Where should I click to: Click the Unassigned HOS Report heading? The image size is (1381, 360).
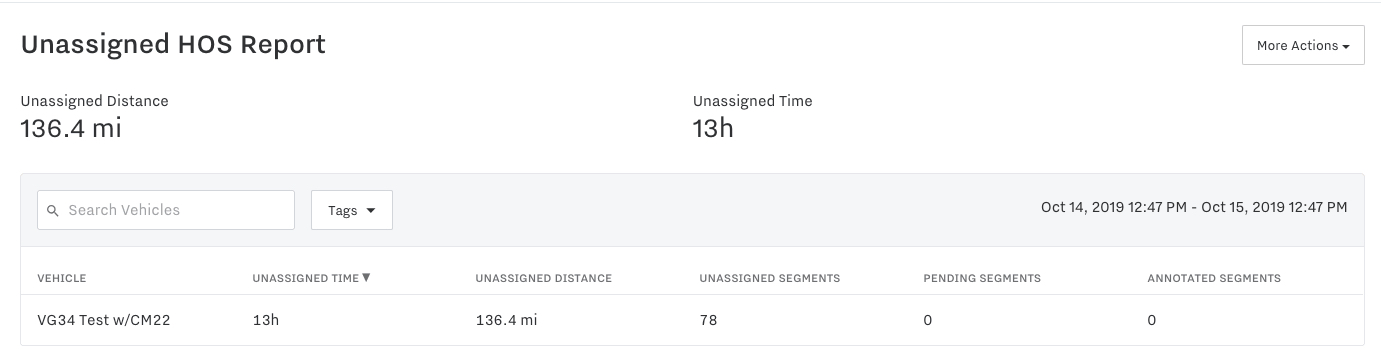tap(173, 45)
